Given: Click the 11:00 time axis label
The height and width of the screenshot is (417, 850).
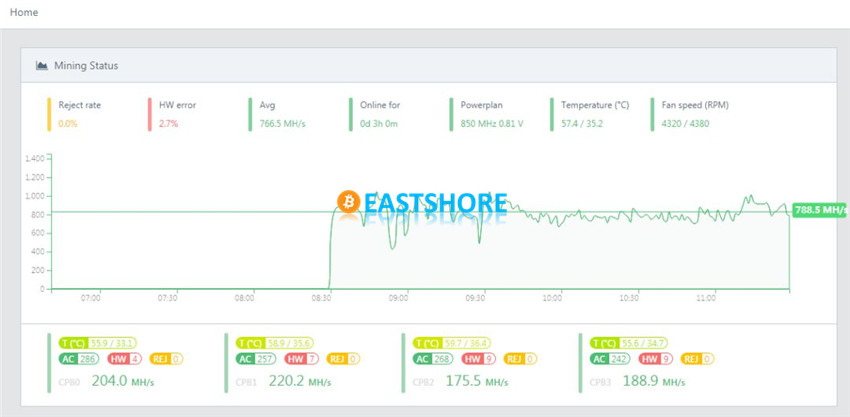Looking at the screenshot, I should point(706,298).
